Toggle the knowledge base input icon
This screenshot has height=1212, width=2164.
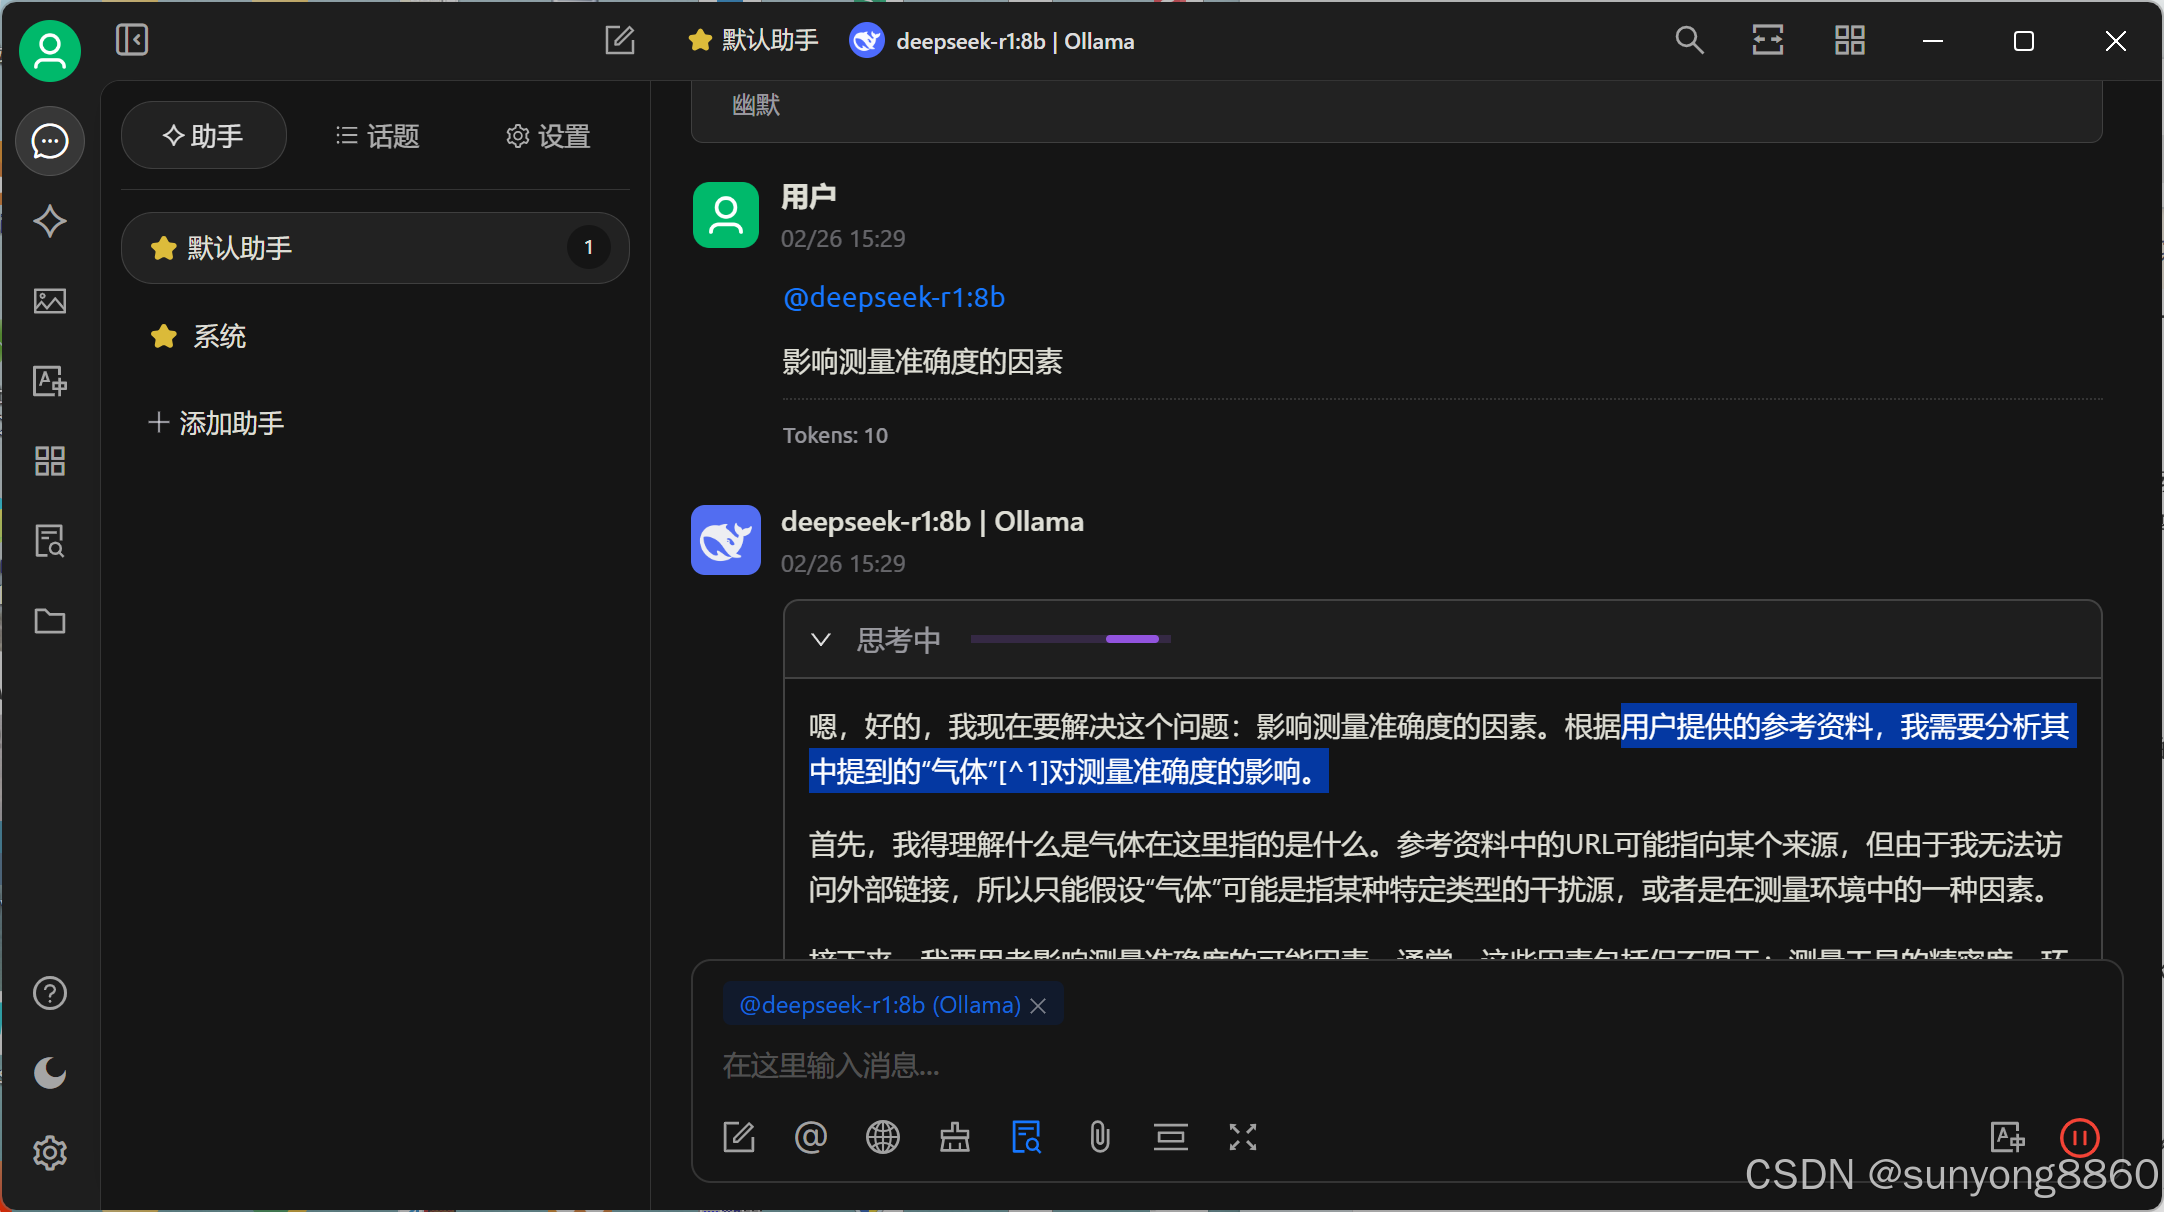[1026, 1137]
